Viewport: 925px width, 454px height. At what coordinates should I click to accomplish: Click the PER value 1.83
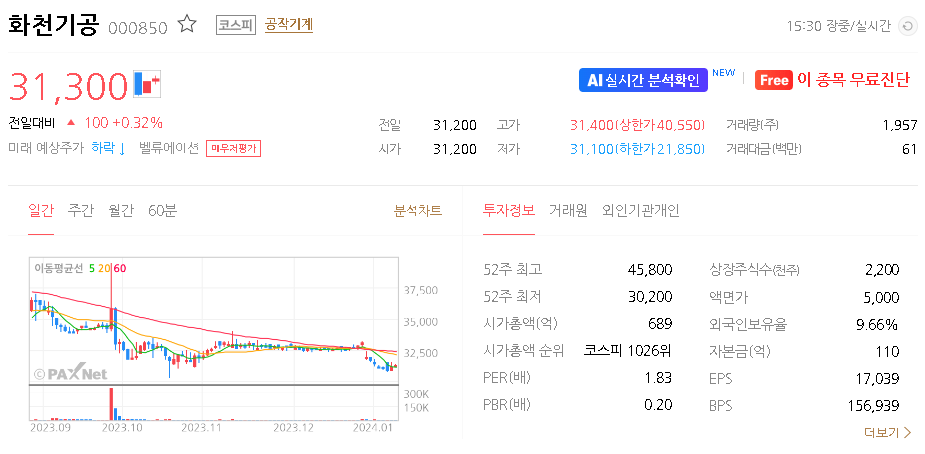pos(658,378)
